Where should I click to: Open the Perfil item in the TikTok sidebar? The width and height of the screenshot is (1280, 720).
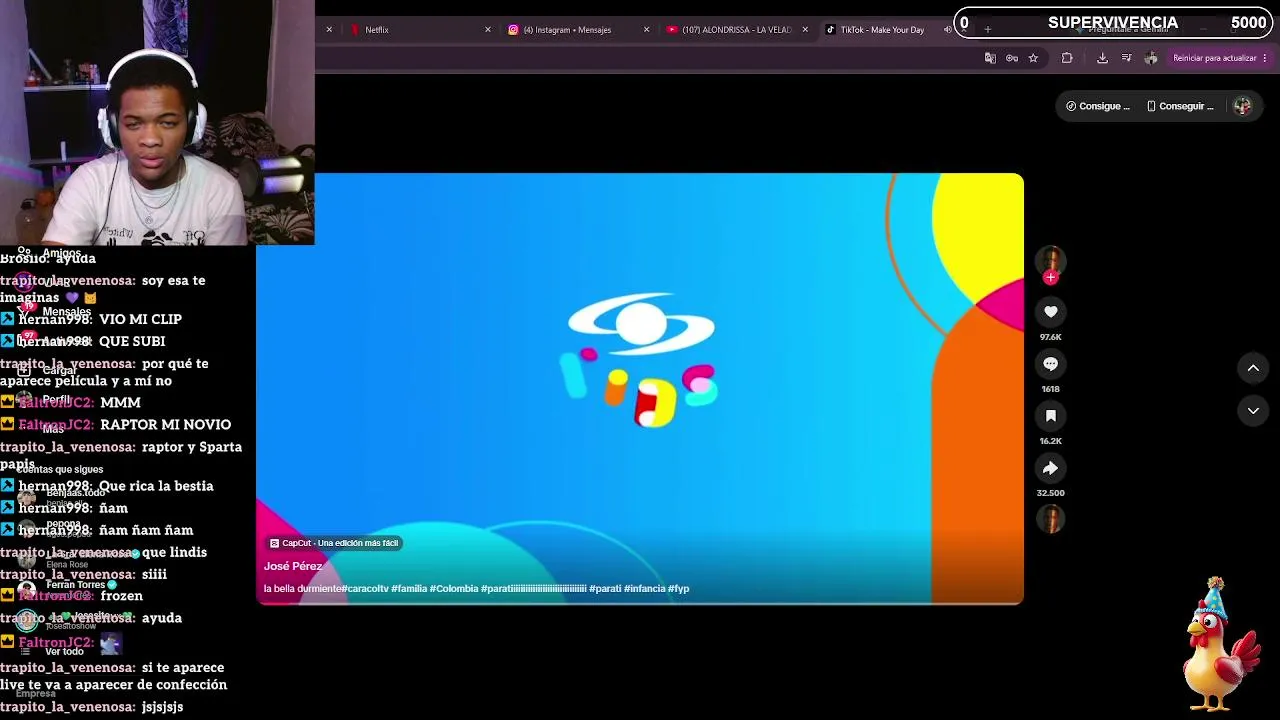56,399
